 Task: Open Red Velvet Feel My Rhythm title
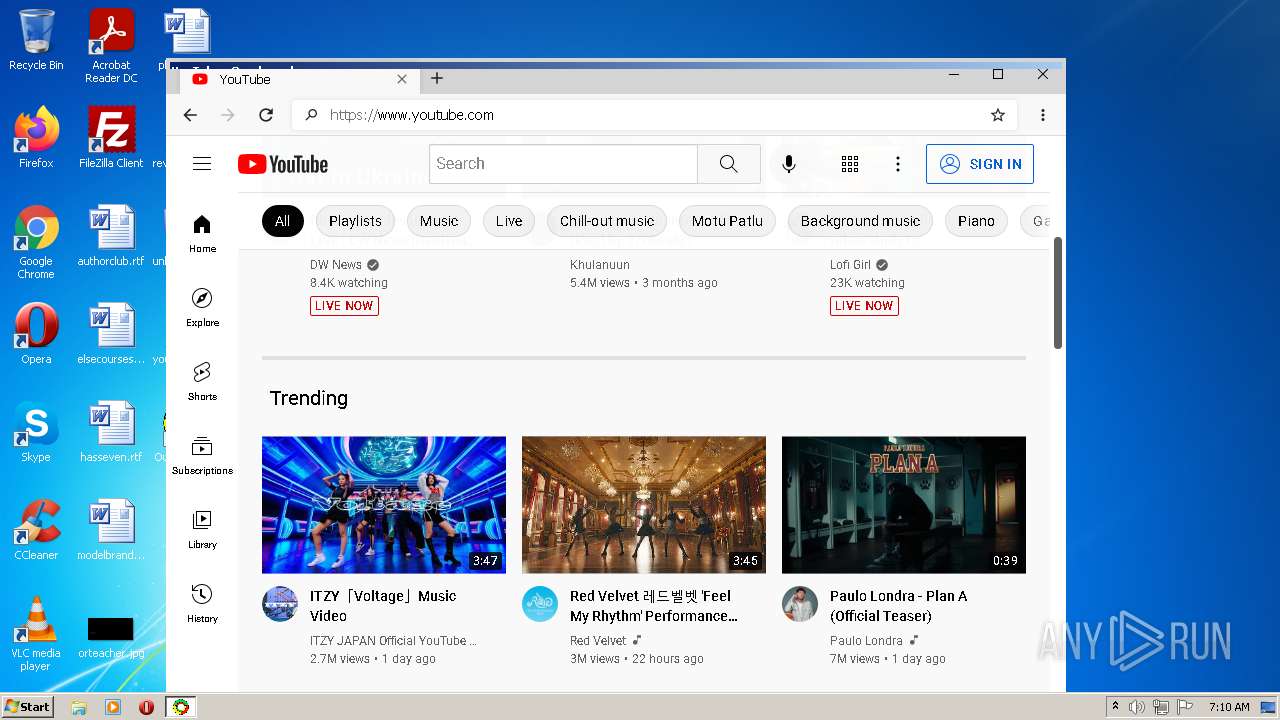(654, 606)
